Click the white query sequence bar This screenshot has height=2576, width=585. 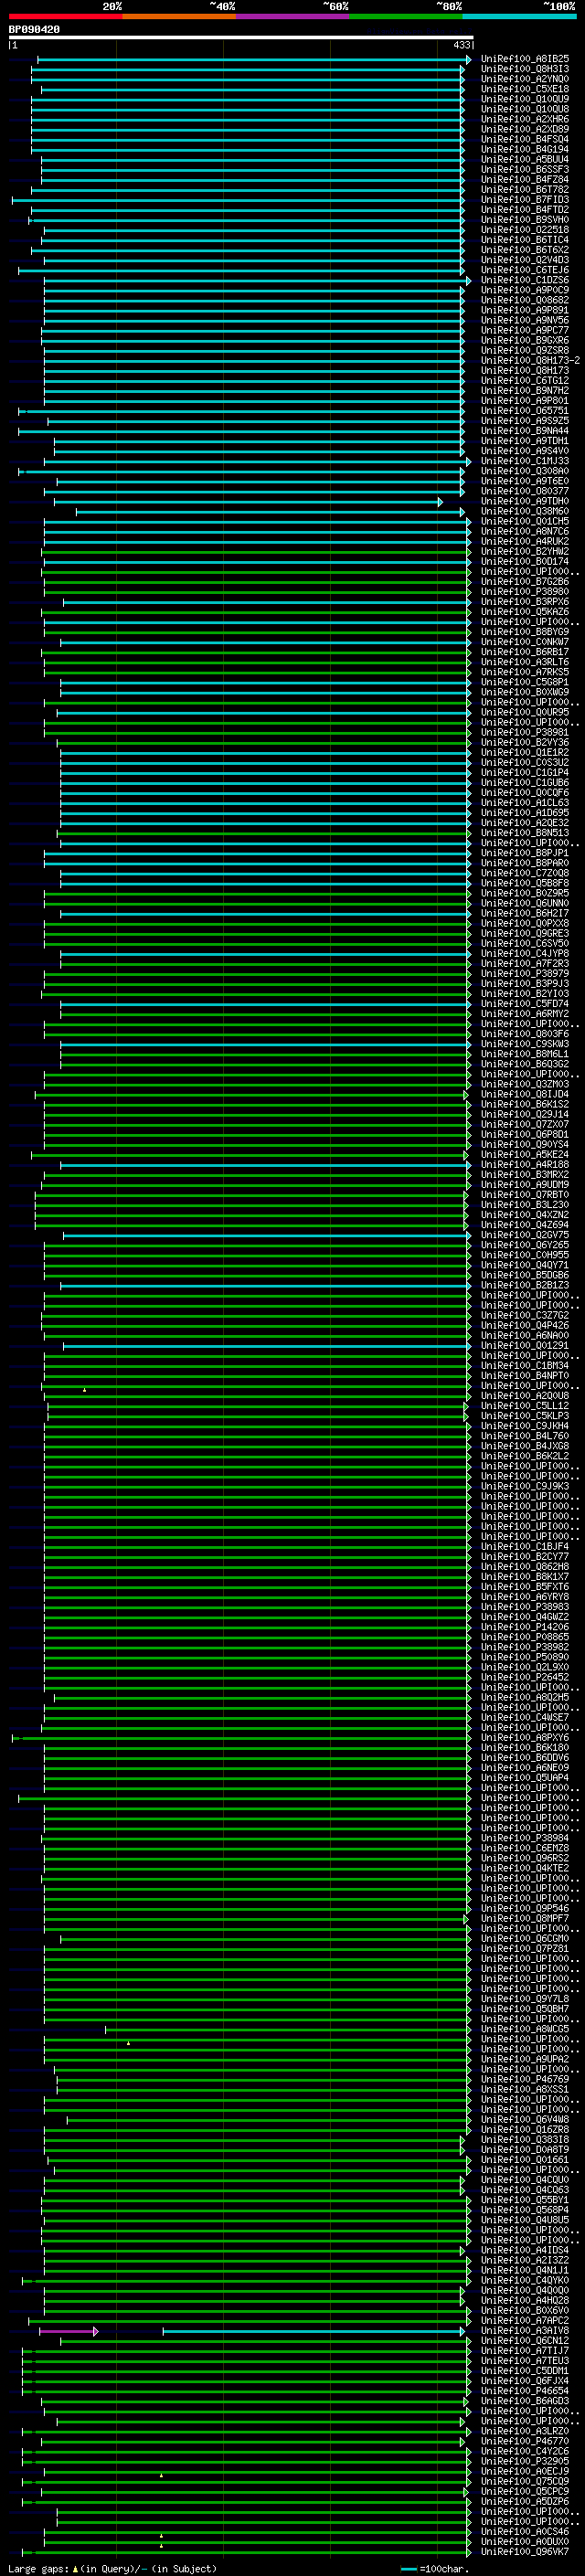point(240,37)
